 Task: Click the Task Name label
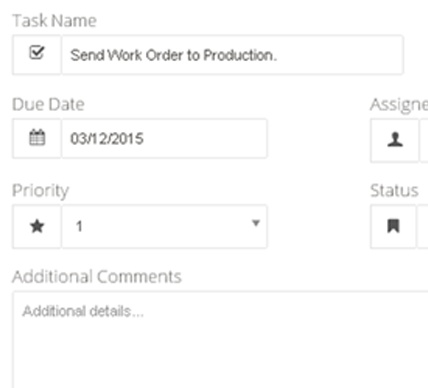click(54, 21)
